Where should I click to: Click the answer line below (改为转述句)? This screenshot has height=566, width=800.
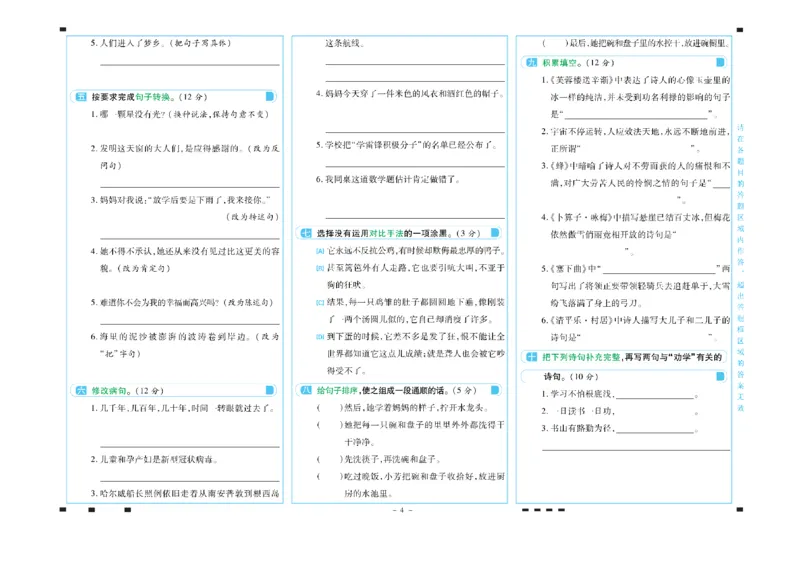pos(190,238)
